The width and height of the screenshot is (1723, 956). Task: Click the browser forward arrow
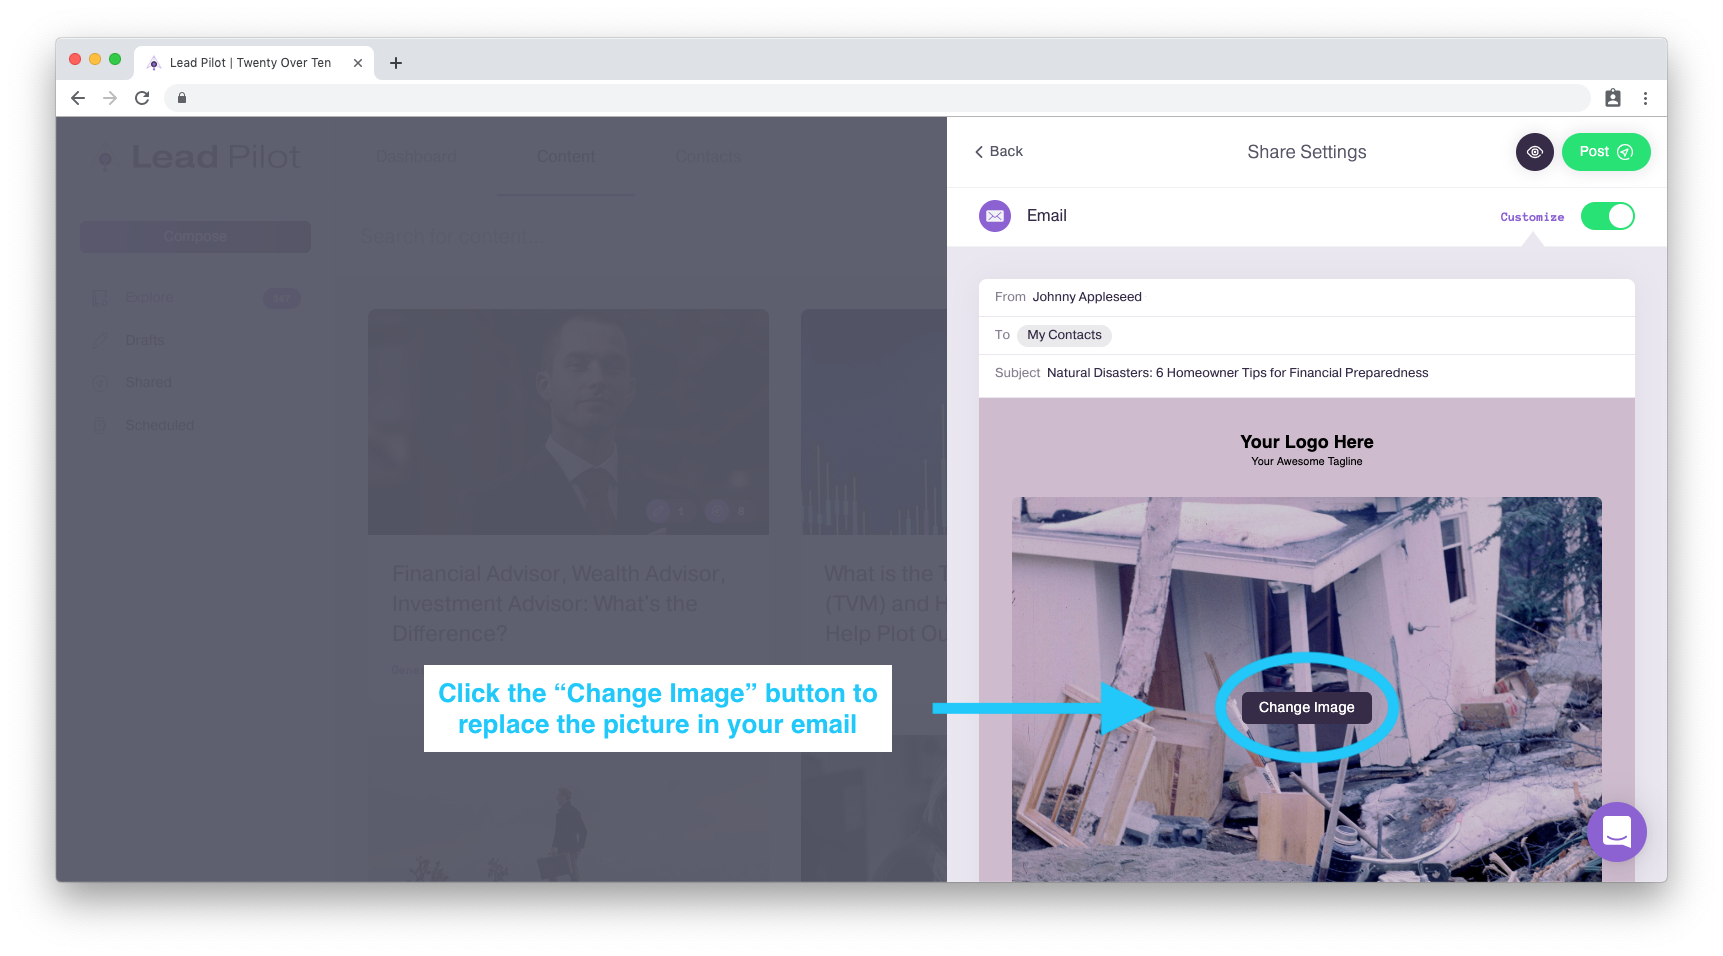coord(110,98)
